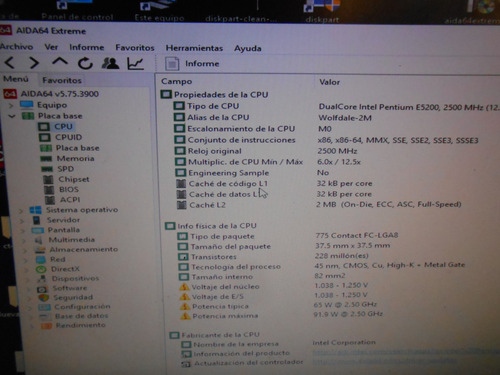This screenshot has height=375, width=500.
Task: Expand the Multimedia node
Action: click(x=24, y=240)
